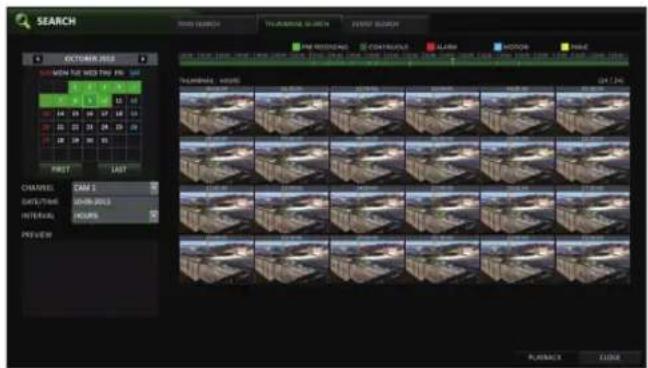Click the green recording timeline bar
The image size is (648, 368).
pos(404,62)
